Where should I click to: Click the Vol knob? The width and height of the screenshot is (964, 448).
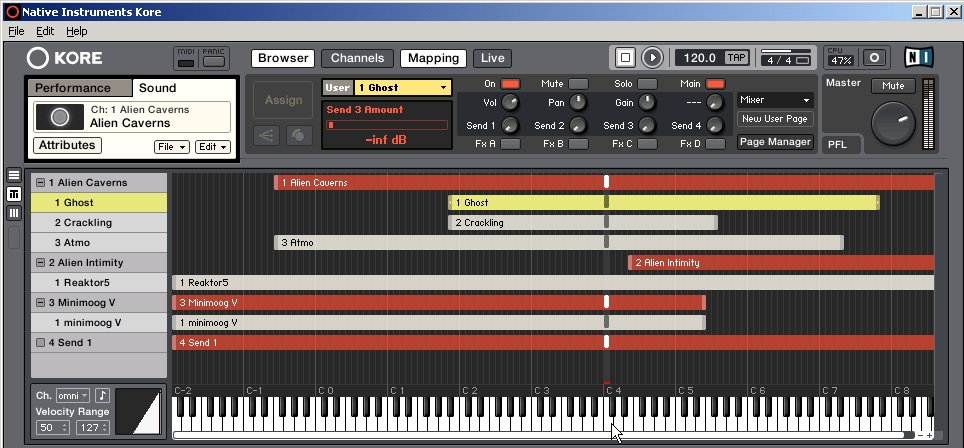click(510, 102)
